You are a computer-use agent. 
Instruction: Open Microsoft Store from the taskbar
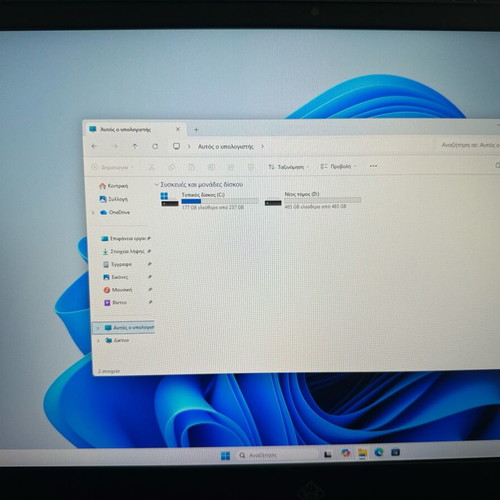(395, 452)
